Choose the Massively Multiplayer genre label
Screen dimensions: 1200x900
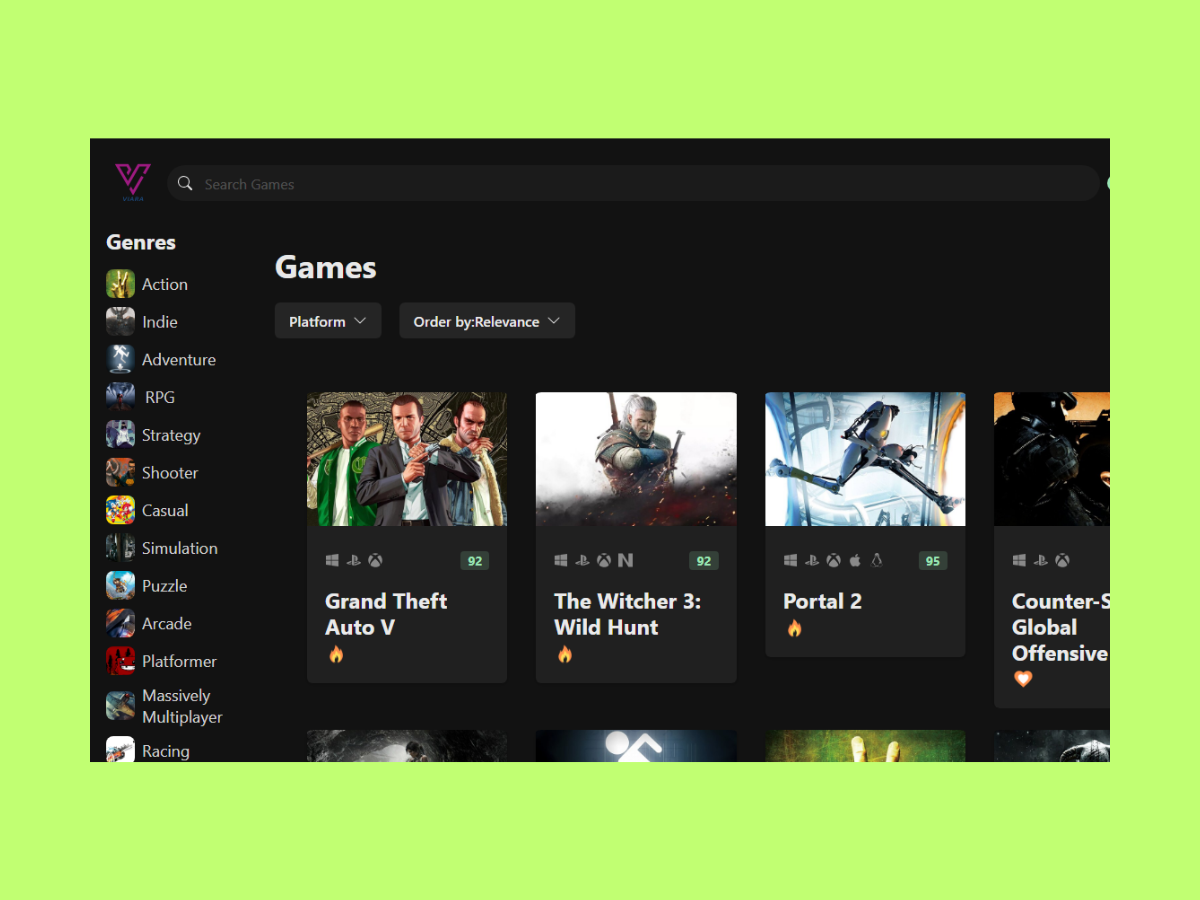click(x=182, y=706)
